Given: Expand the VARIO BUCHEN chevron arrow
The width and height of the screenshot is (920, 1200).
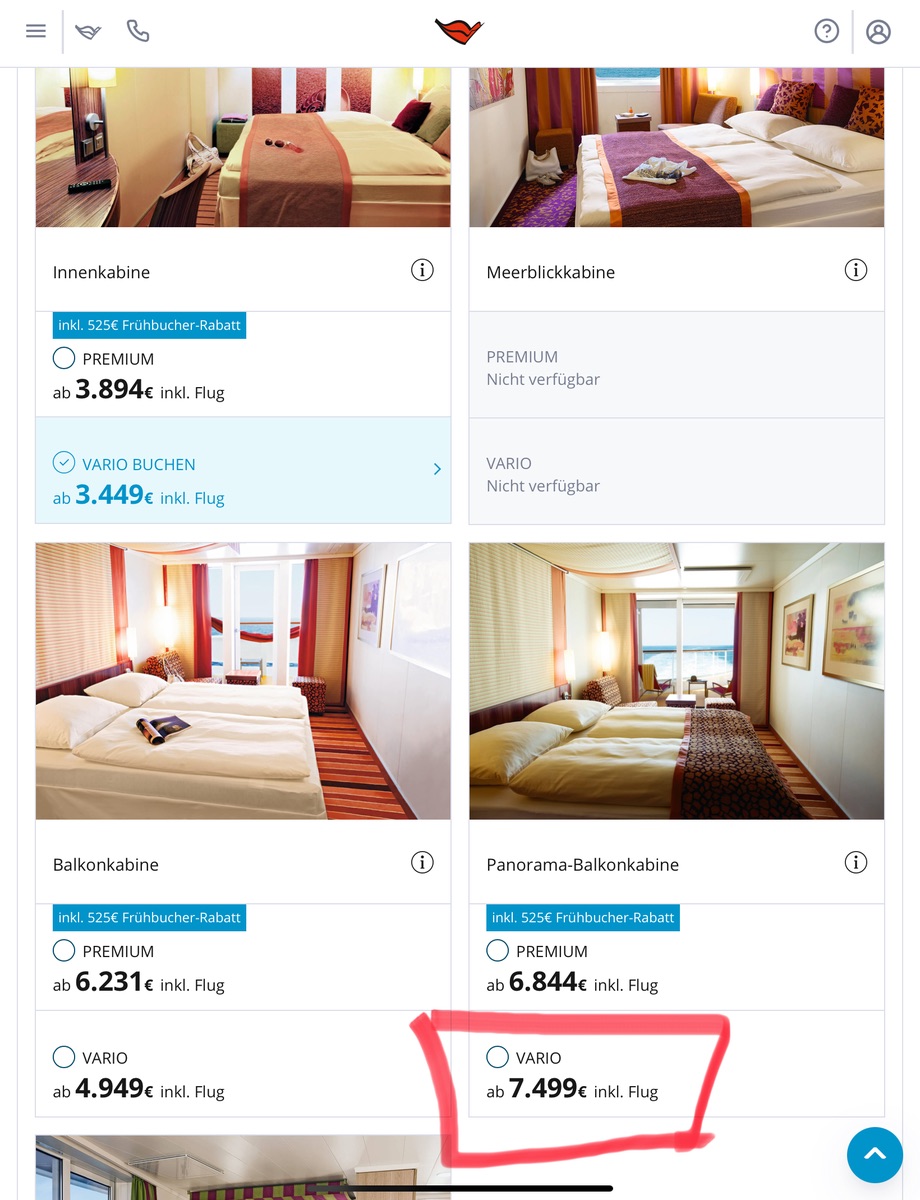Looking at the screenshot, I should coord(437,469).
